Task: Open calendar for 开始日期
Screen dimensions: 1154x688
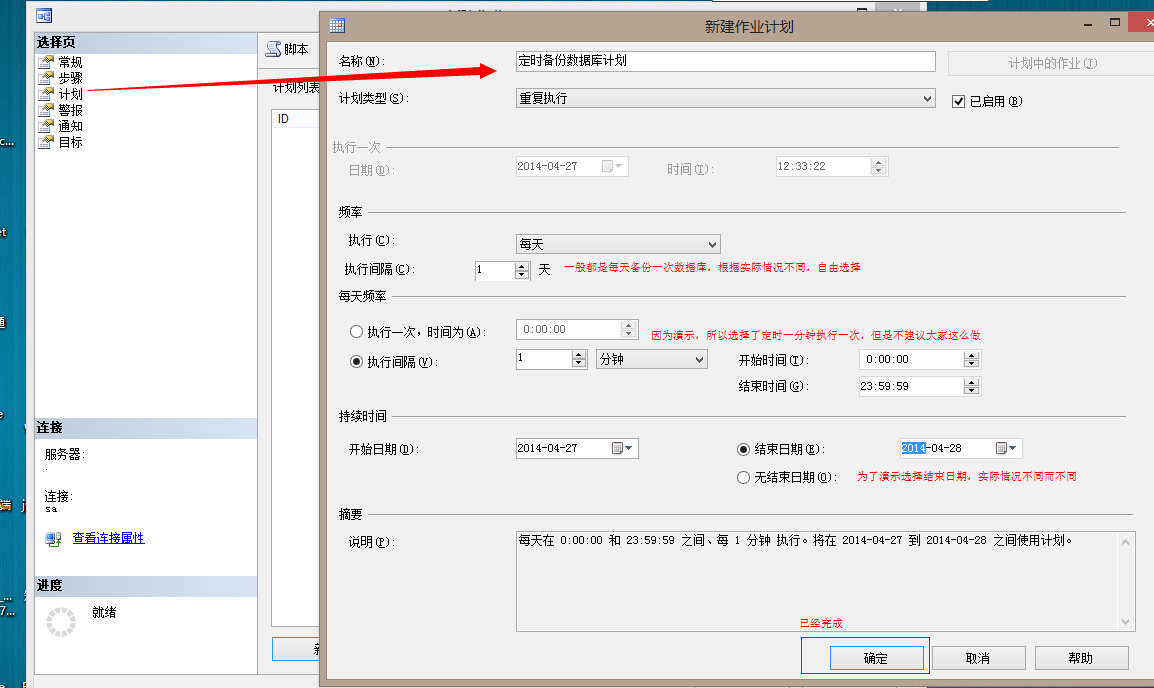Action: 623,448
